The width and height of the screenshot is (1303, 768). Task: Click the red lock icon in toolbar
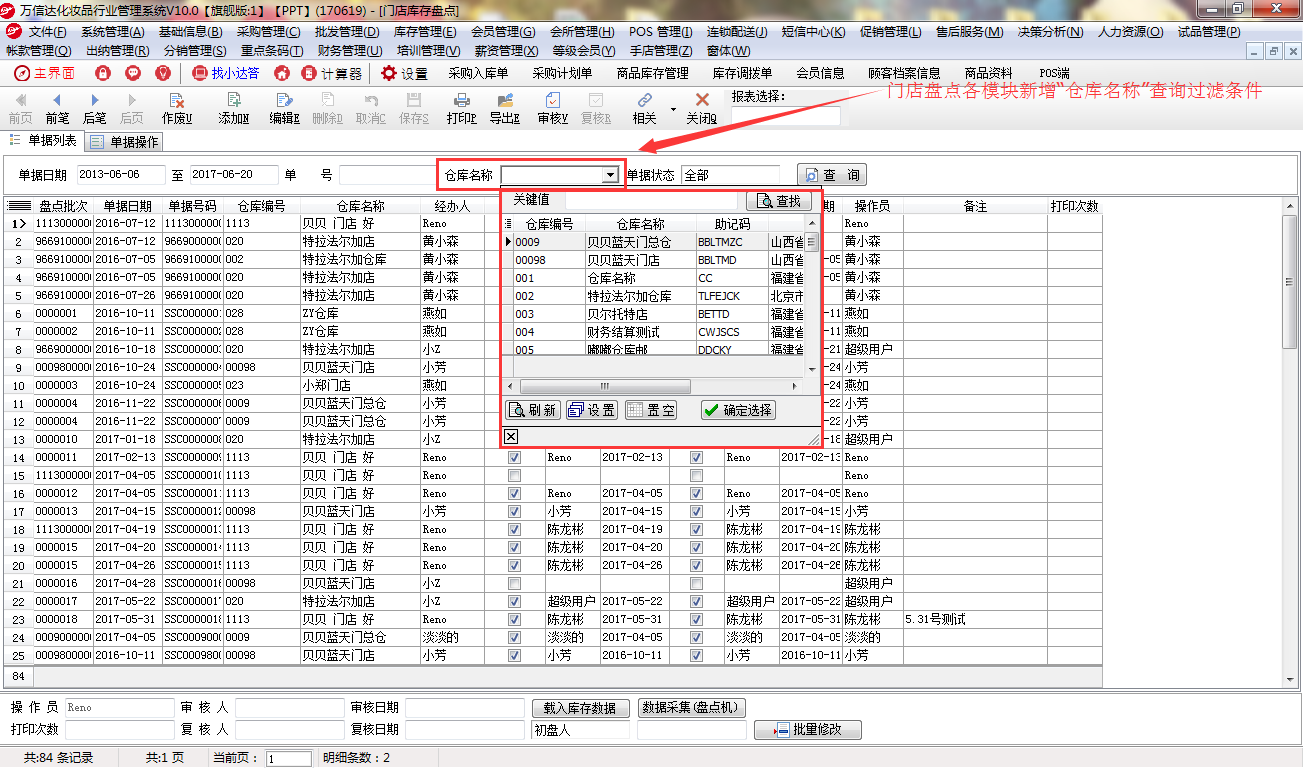[103, 73]
